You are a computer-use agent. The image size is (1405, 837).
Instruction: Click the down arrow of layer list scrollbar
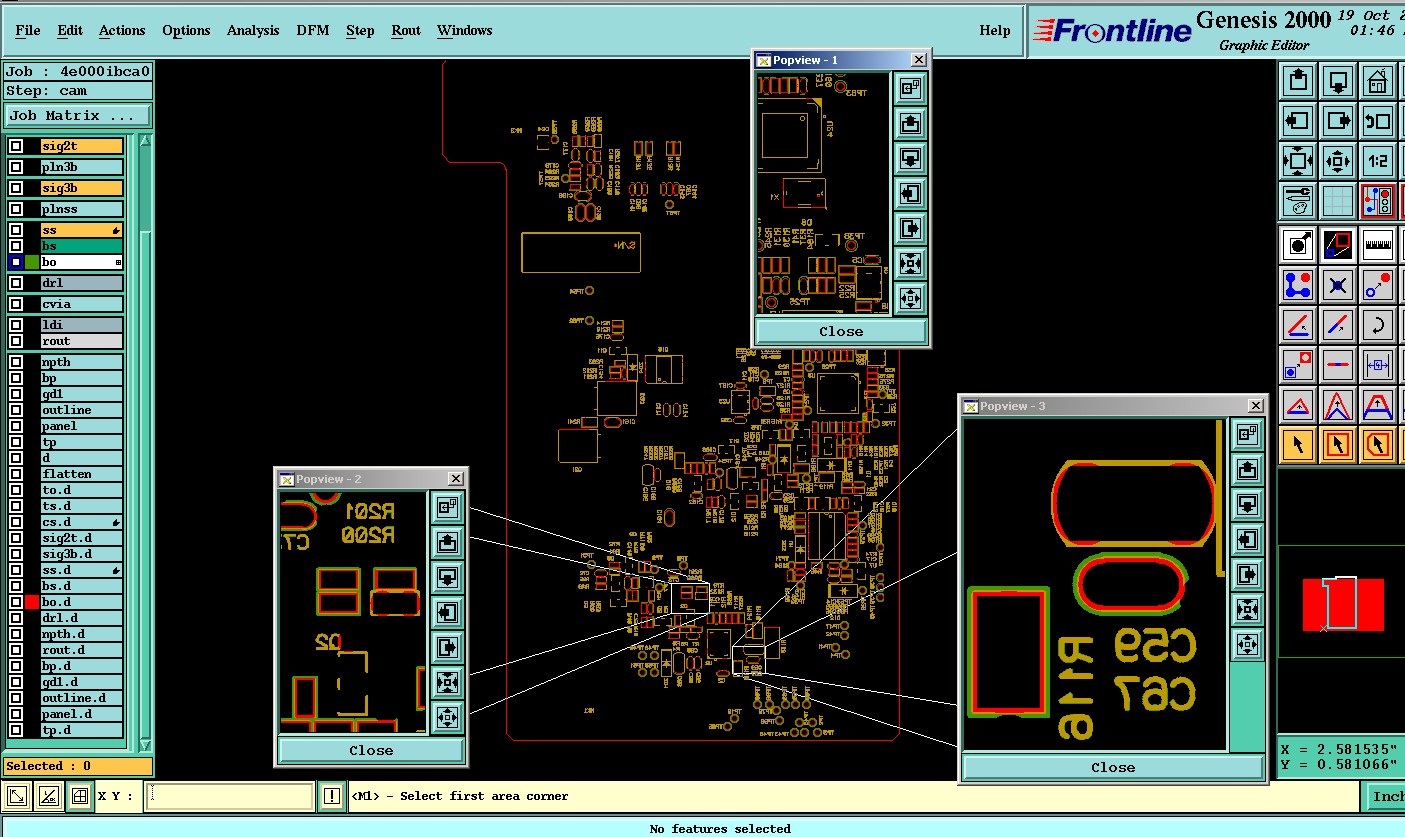pos(146,745)
